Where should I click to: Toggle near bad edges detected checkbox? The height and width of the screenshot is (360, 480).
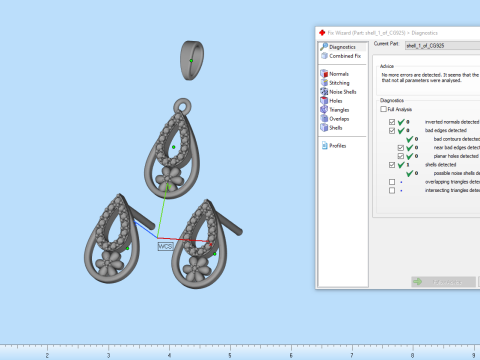[401, 147]
